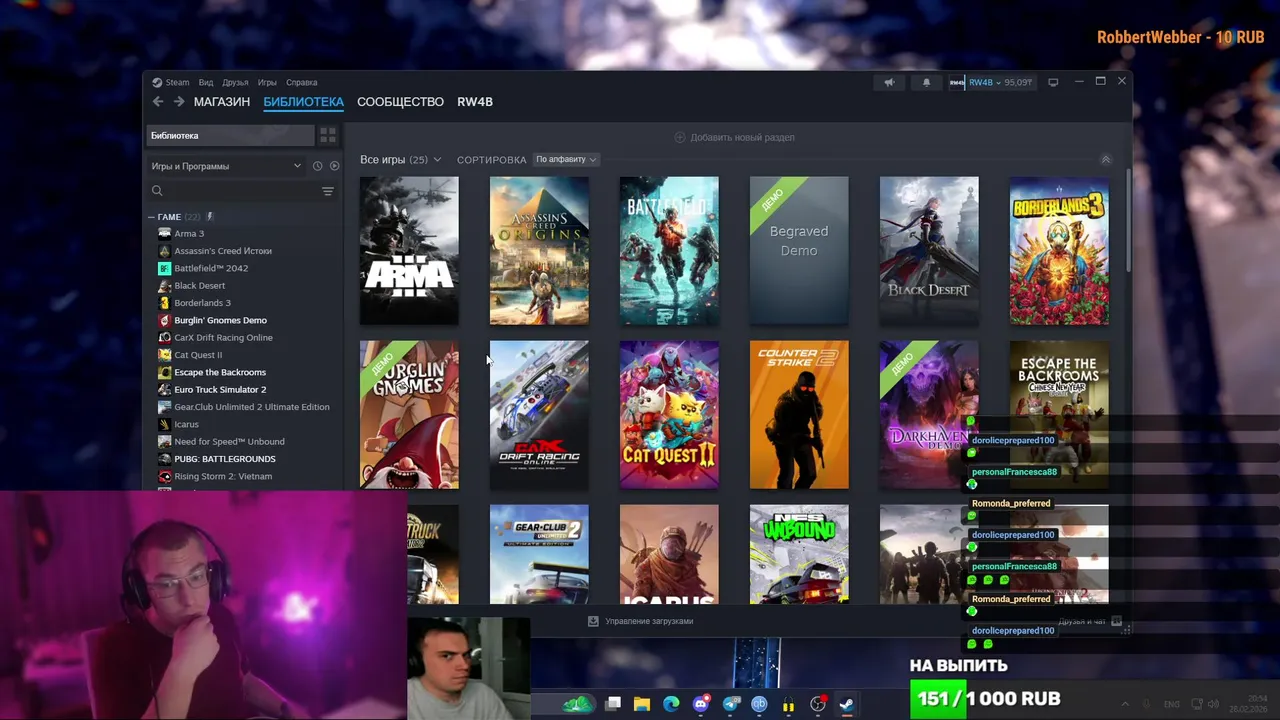Show recent games clock filter
Viewport: 1280px width, 720px height.
coord(317,166)
